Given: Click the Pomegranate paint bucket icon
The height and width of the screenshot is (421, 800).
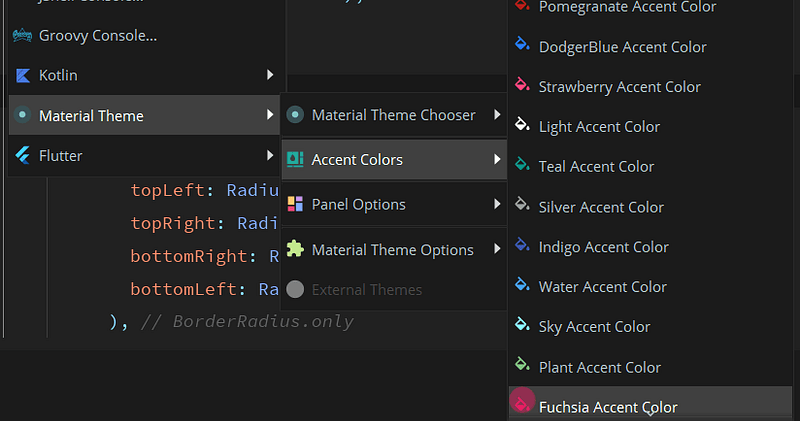Looking at the screenshot, I should 522,5.
